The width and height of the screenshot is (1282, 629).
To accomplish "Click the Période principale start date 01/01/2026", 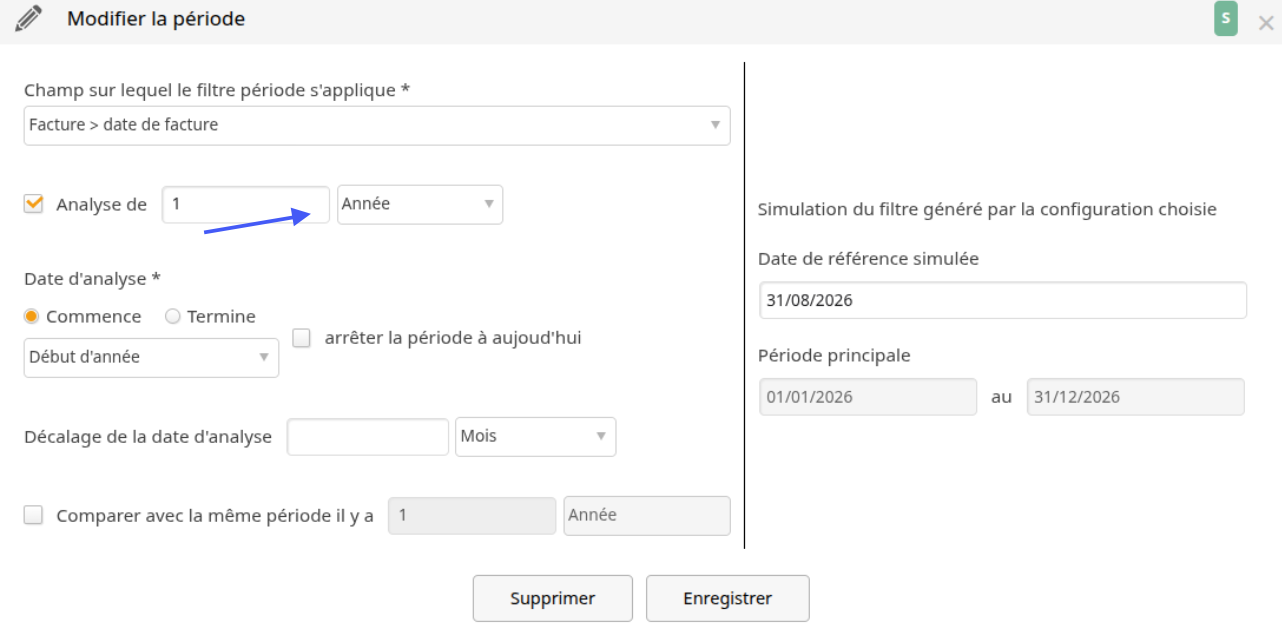I will pos(868,396).
